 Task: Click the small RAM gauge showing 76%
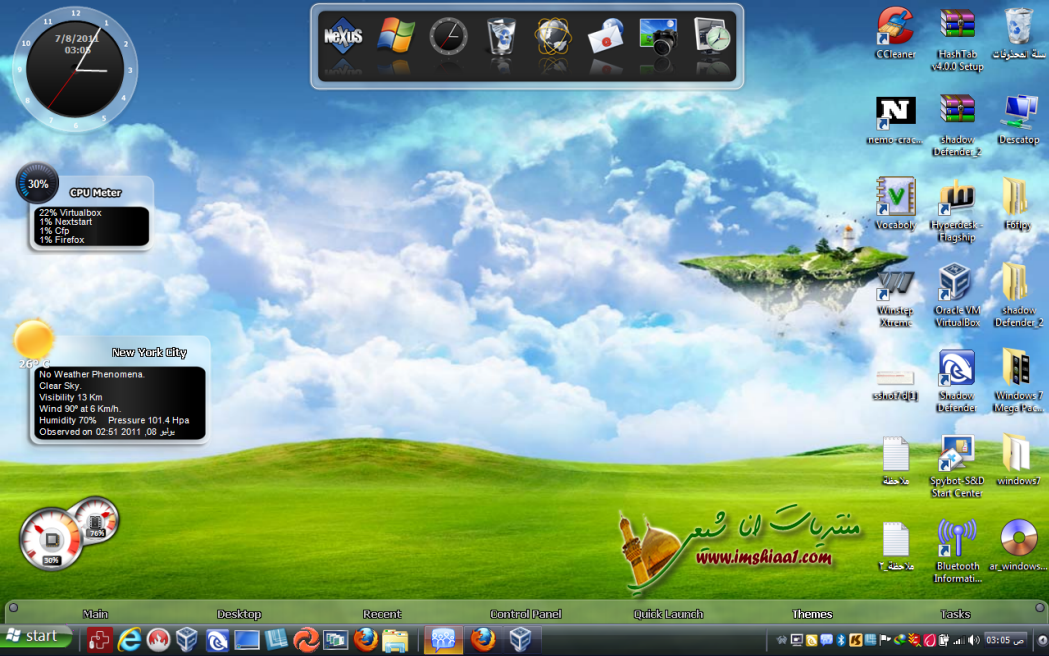(x=96, y=521)
